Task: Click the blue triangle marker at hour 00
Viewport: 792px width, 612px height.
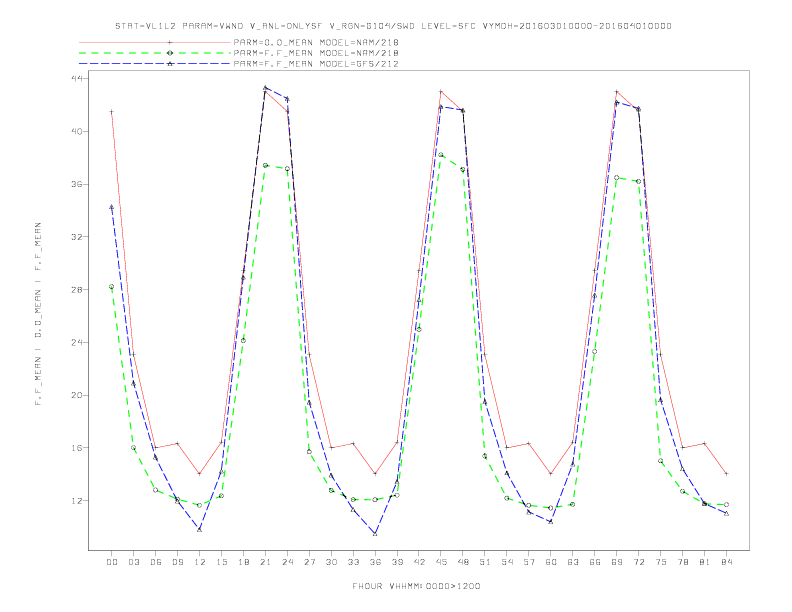Action: pyautogui.click(x=112, y=207)
